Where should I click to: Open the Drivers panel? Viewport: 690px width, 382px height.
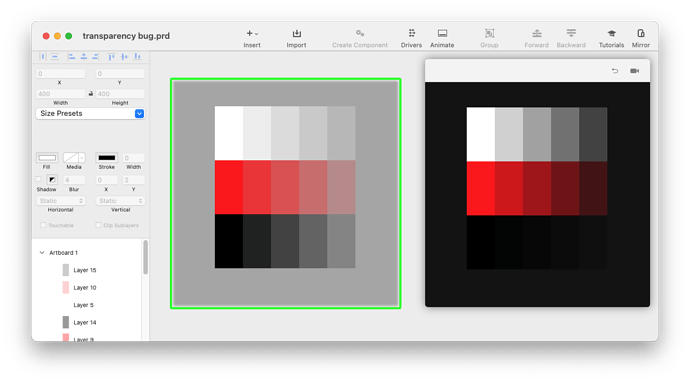coord(411,38)
